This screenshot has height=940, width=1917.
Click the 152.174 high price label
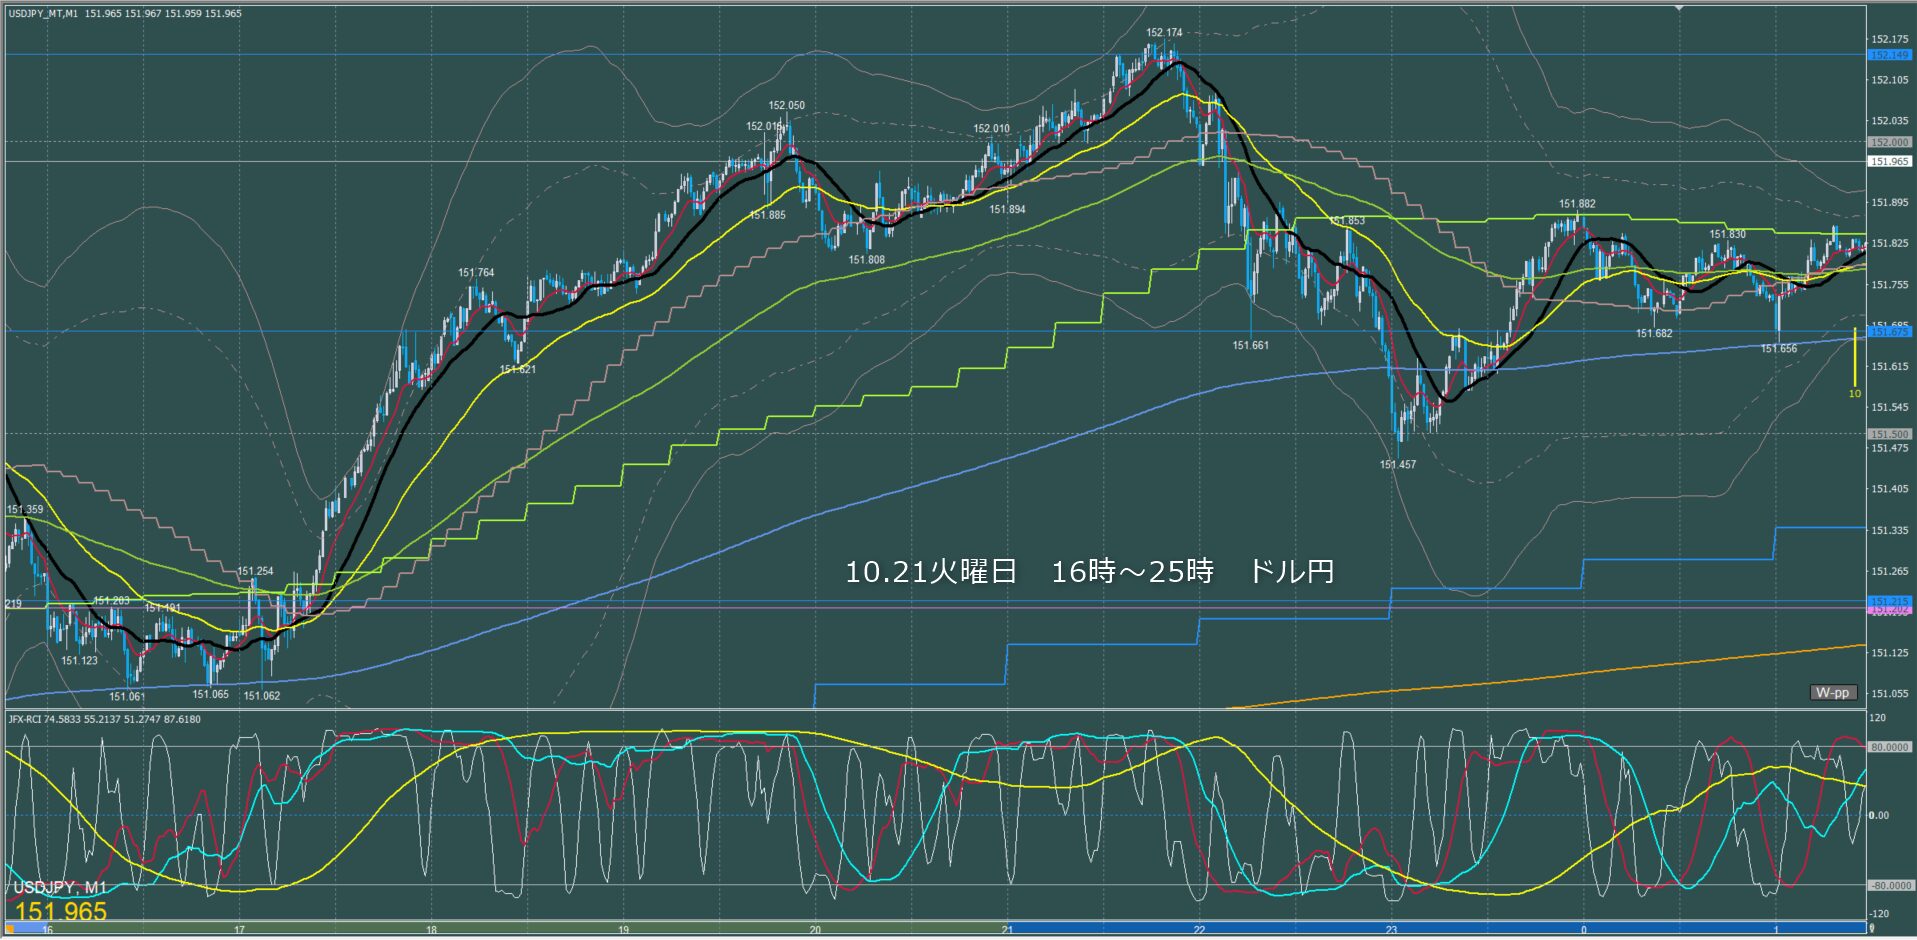click(1164, 33)
